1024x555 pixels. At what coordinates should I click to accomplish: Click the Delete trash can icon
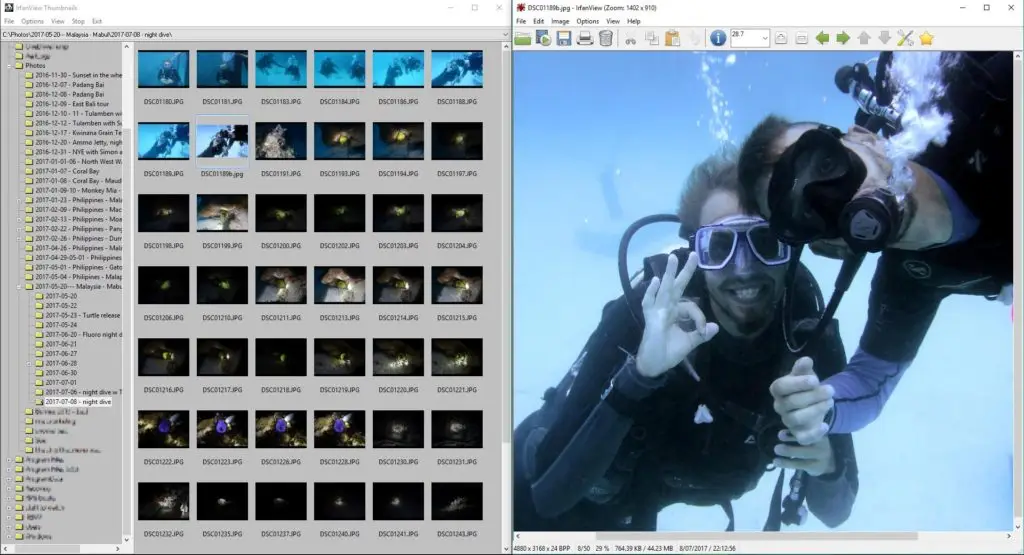605,38
